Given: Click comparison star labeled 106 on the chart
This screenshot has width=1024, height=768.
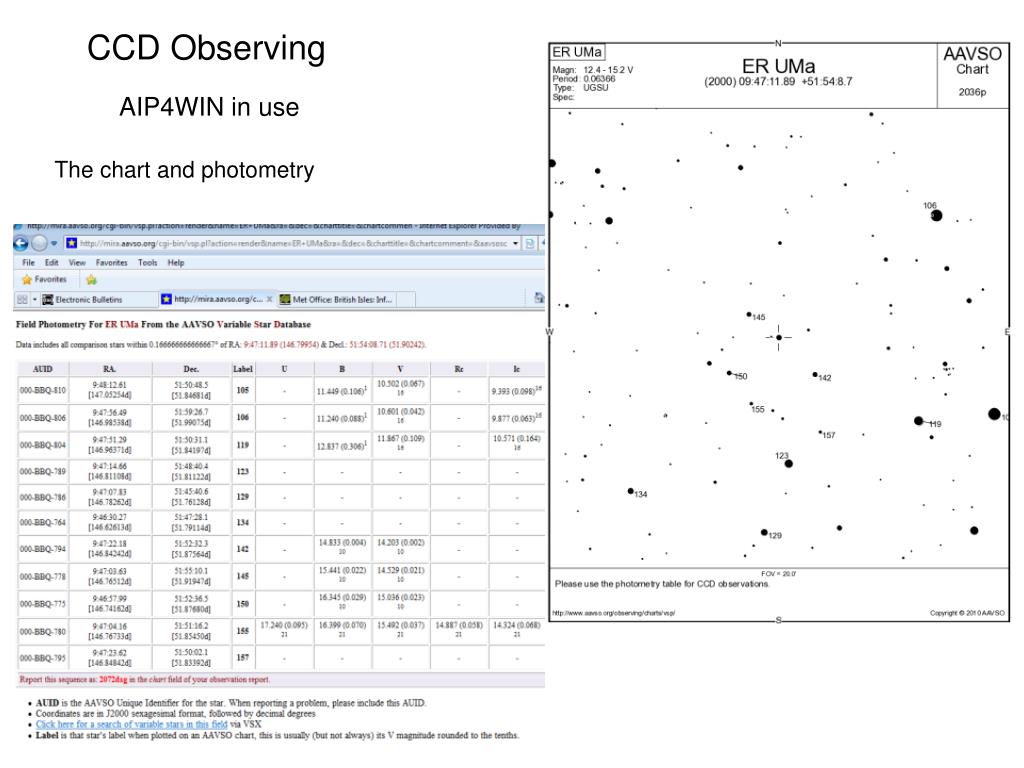Looking at the screenshot, I should point(936,216).
